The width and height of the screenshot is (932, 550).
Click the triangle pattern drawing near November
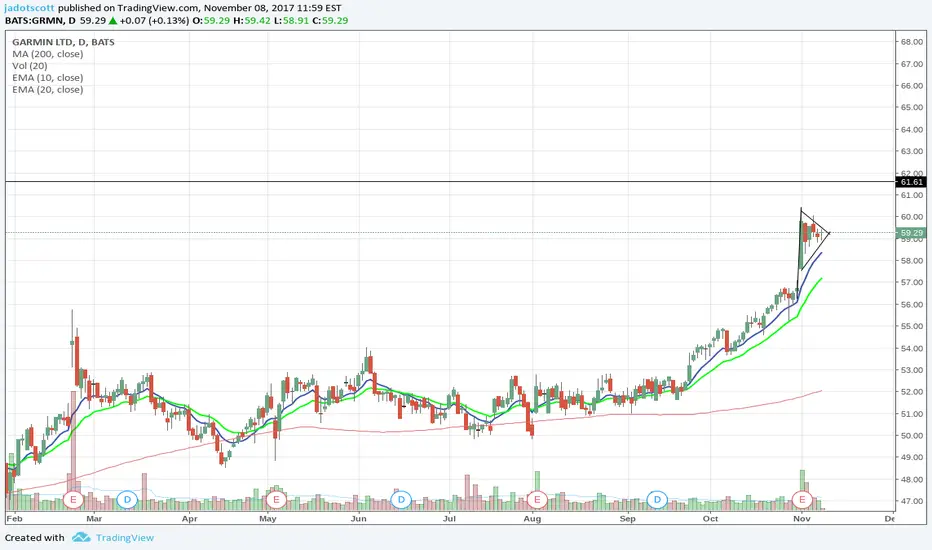(814, 224)
